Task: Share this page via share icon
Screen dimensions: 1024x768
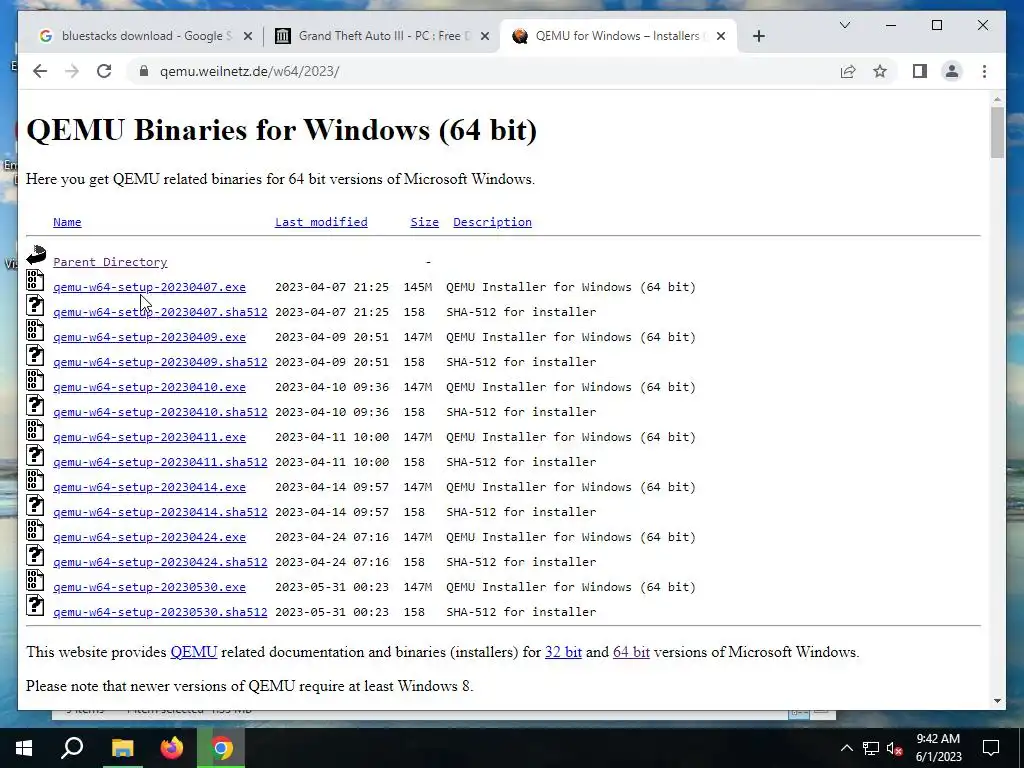Action: click(x=848, y=71)
